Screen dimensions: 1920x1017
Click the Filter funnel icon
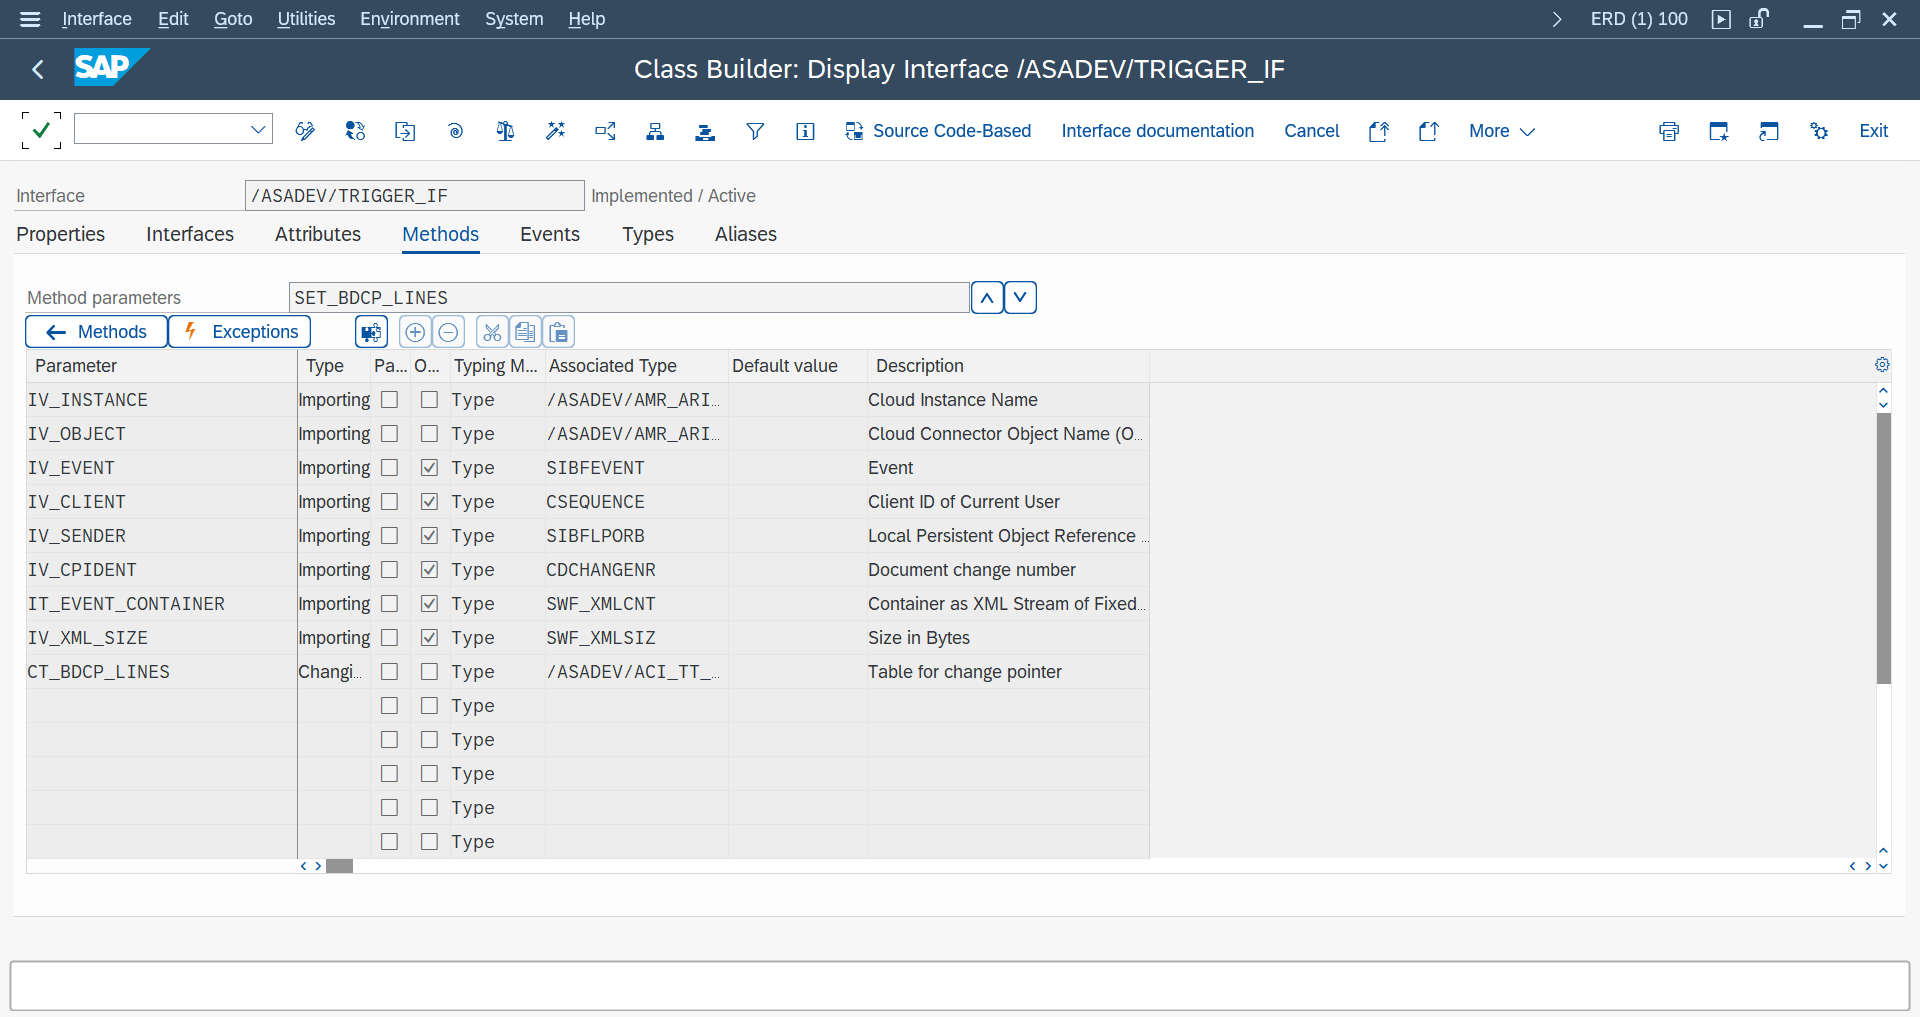click(x=755, y=131)
